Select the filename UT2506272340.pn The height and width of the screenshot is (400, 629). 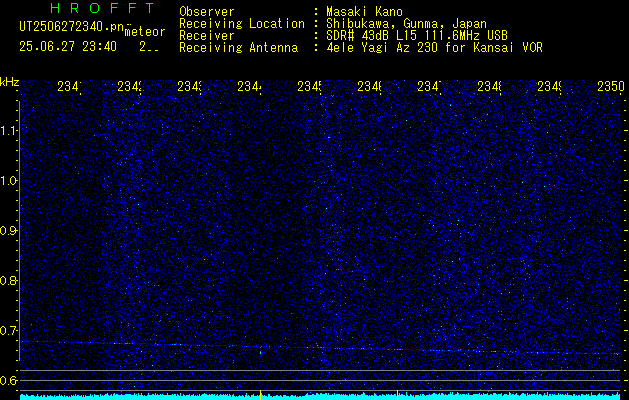tap(71, 27)
